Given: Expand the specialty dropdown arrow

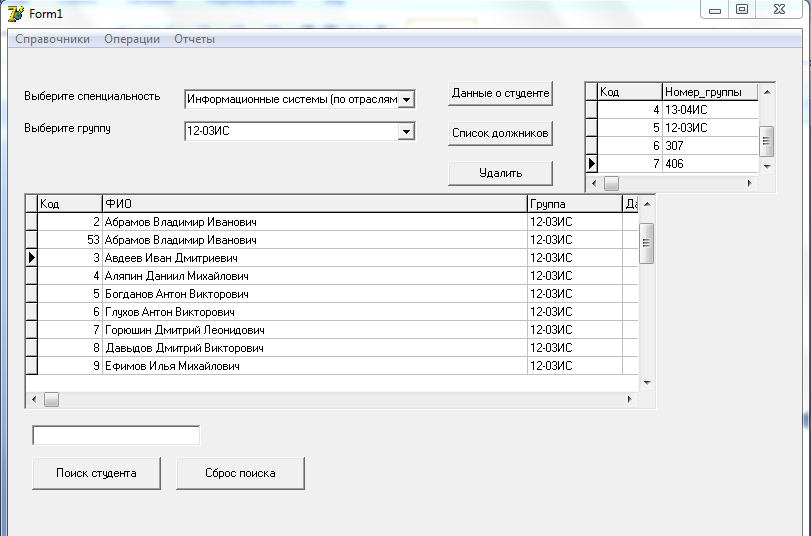Looking at the screenshot, I should (x=407, y=99).
